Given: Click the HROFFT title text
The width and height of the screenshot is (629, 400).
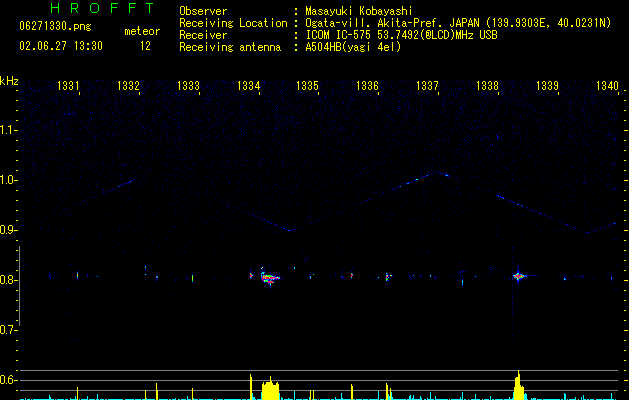Looking at the screenshot, I should [103, 8].
